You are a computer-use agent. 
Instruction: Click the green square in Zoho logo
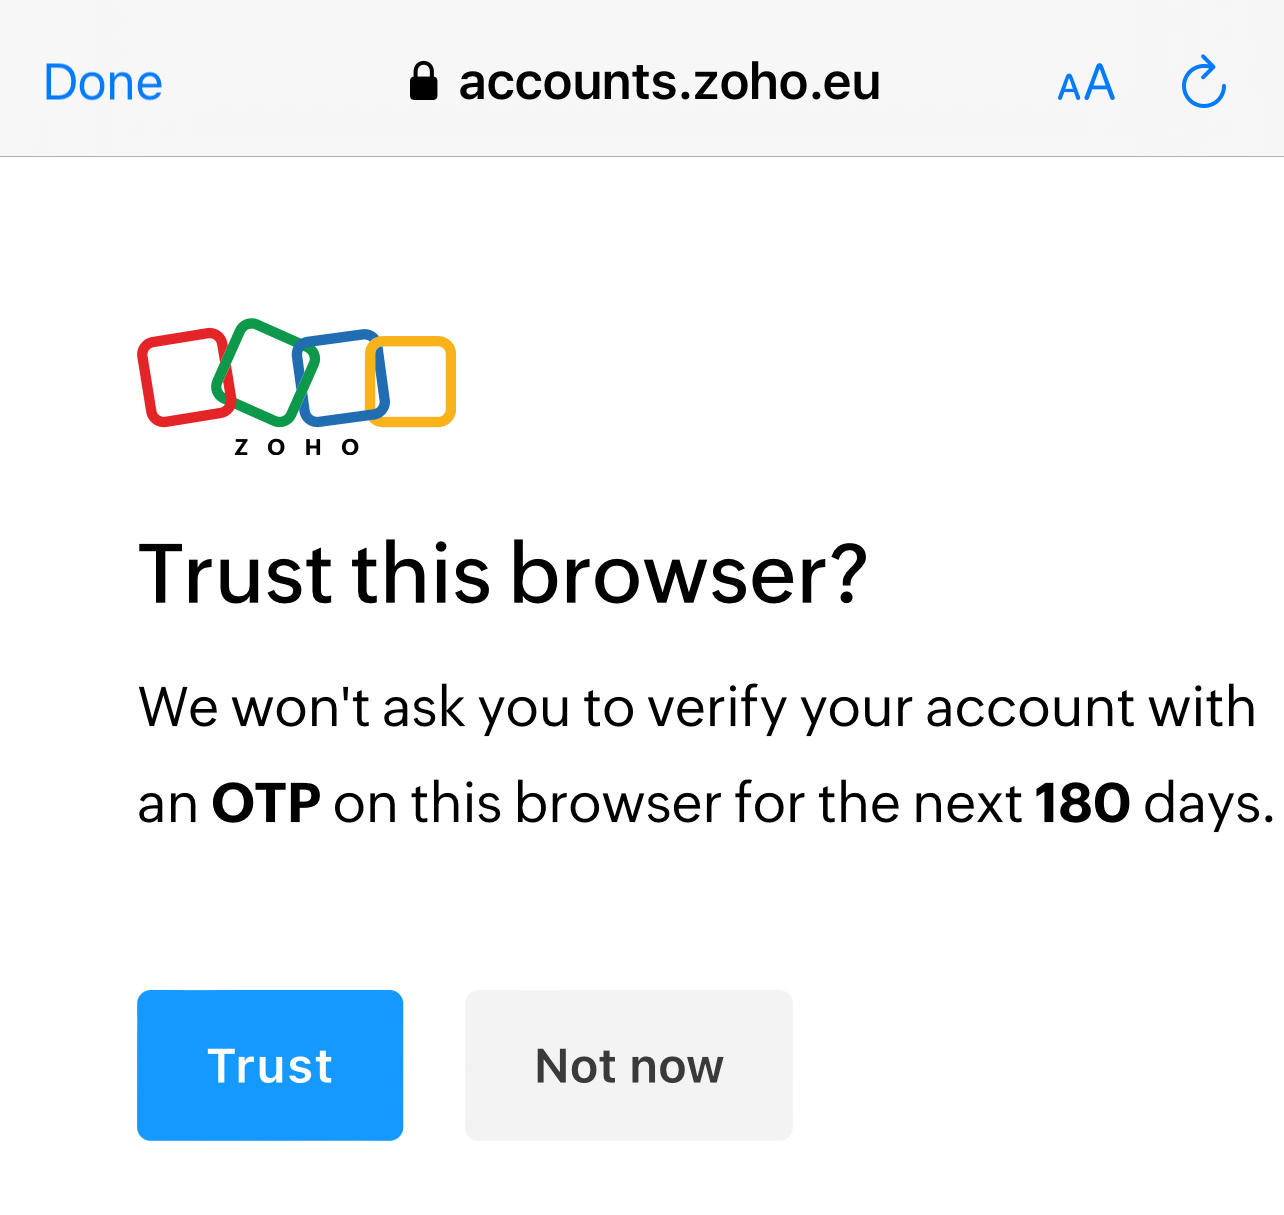point(265,372)
